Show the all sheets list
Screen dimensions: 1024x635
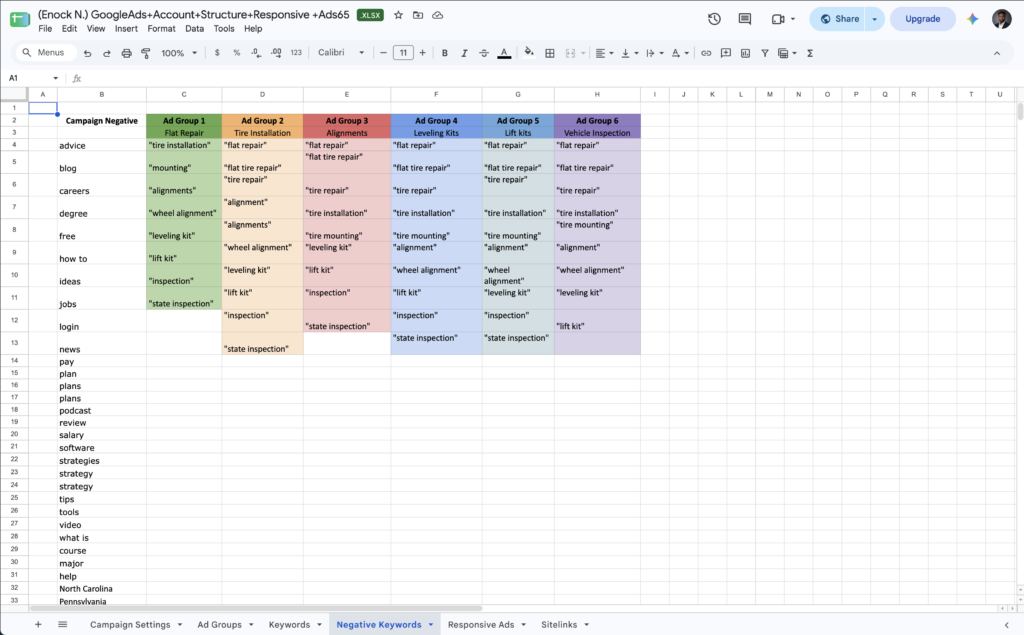[63, 625]
